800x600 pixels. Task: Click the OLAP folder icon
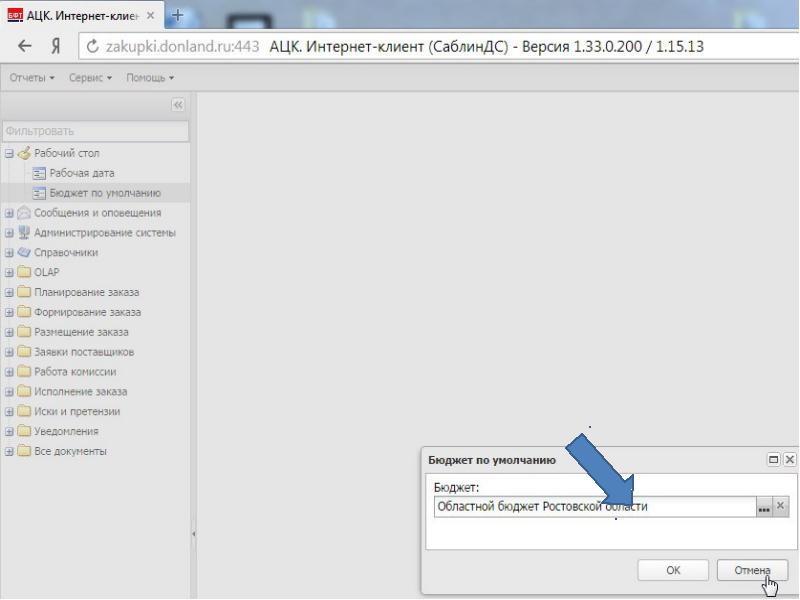pos(24,271)
